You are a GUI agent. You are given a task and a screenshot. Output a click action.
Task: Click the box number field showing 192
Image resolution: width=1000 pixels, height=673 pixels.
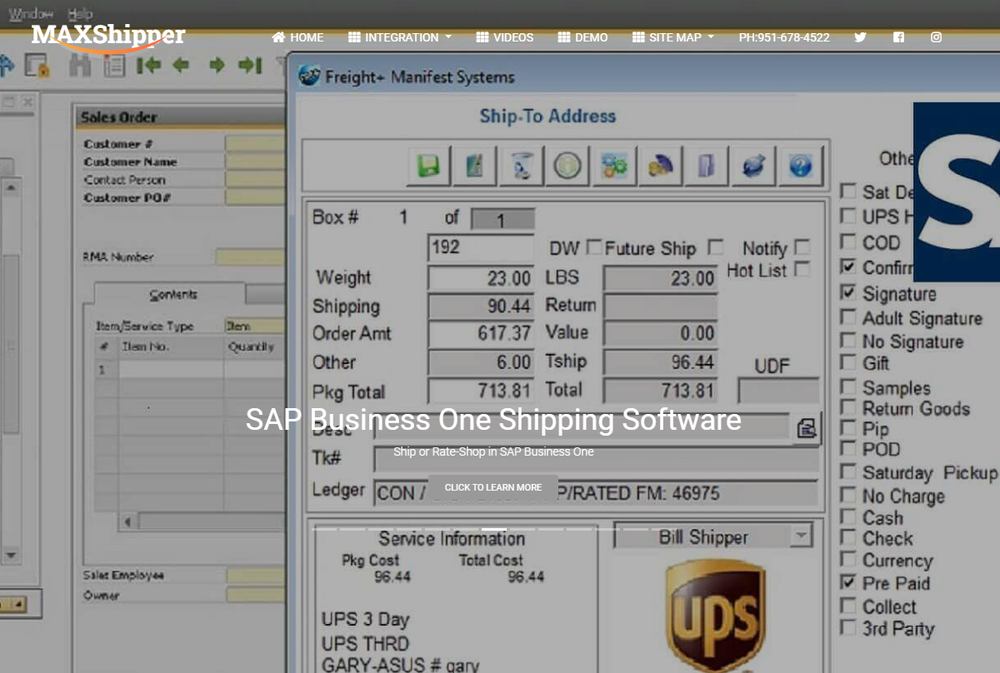pyautogui.click(x=481, y=248)
